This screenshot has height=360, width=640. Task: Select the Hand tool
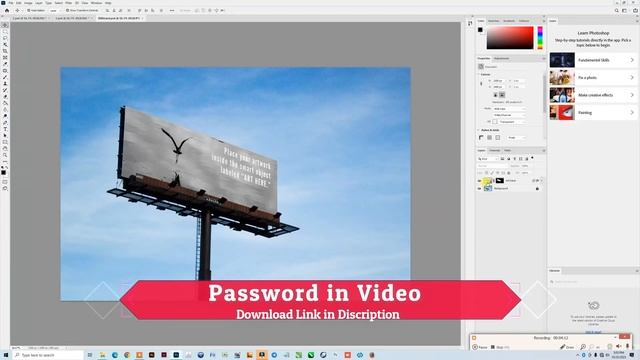5,149
